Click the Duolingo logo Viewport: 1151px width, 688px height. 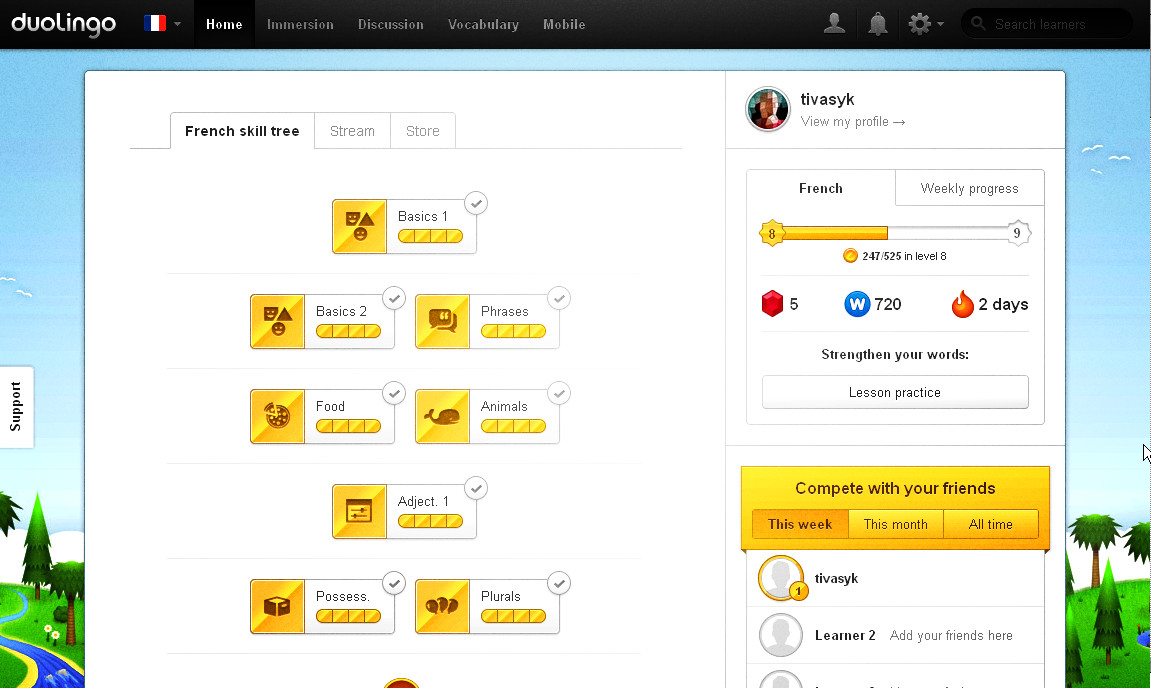tap(64, 23)
